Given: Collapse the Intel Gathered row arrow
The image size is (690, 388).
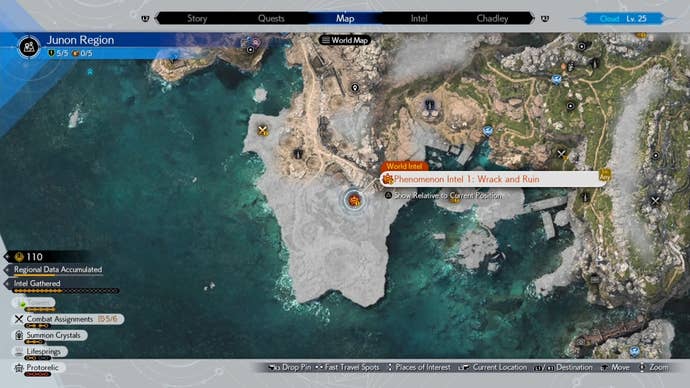Looking at the screenshot, I should [7, 284].
